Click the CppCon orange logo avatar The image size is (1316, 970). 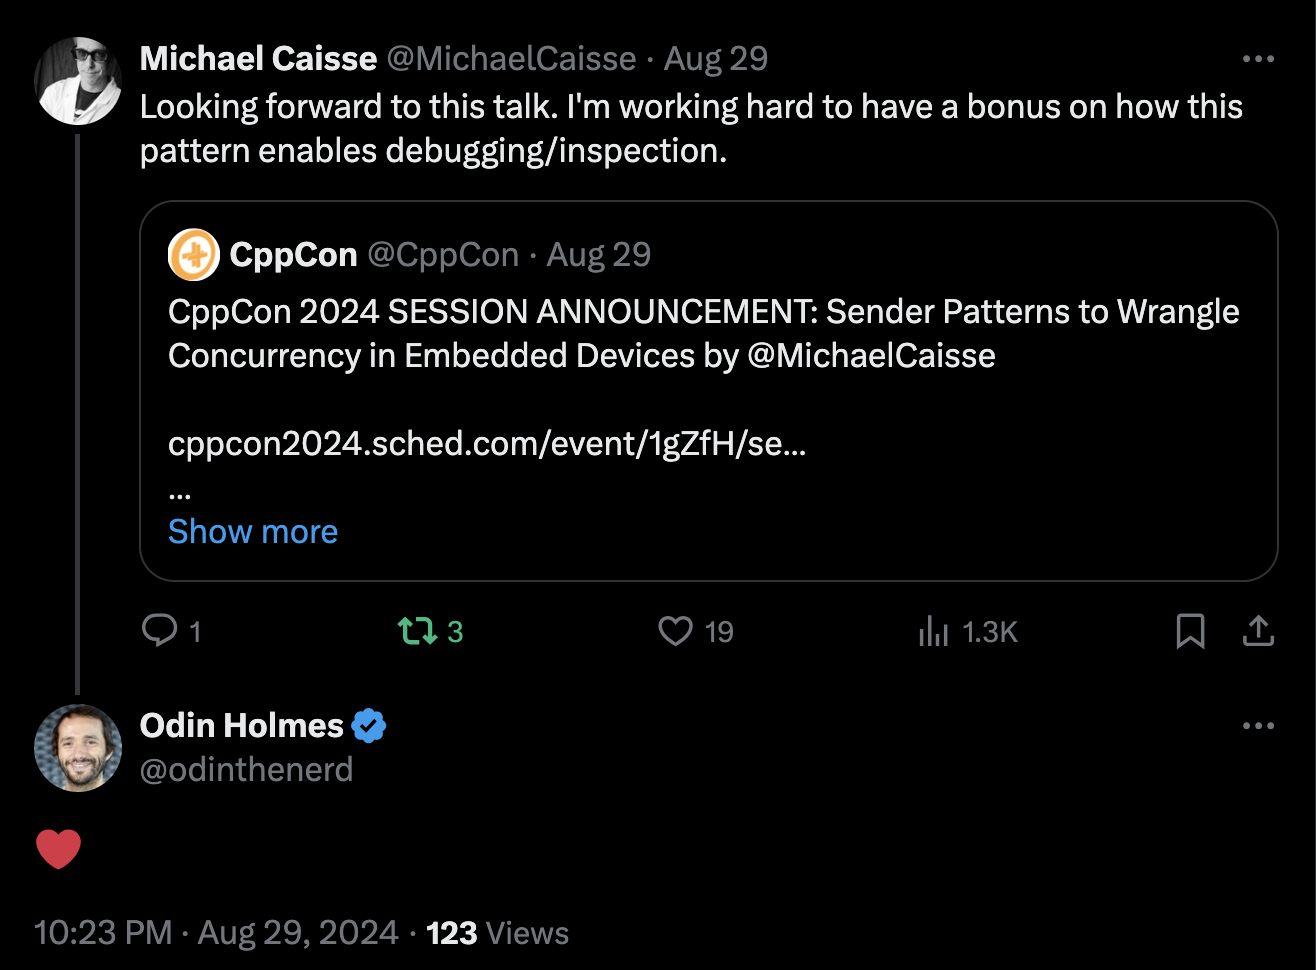pyautogui.click(x=193, y=255)
